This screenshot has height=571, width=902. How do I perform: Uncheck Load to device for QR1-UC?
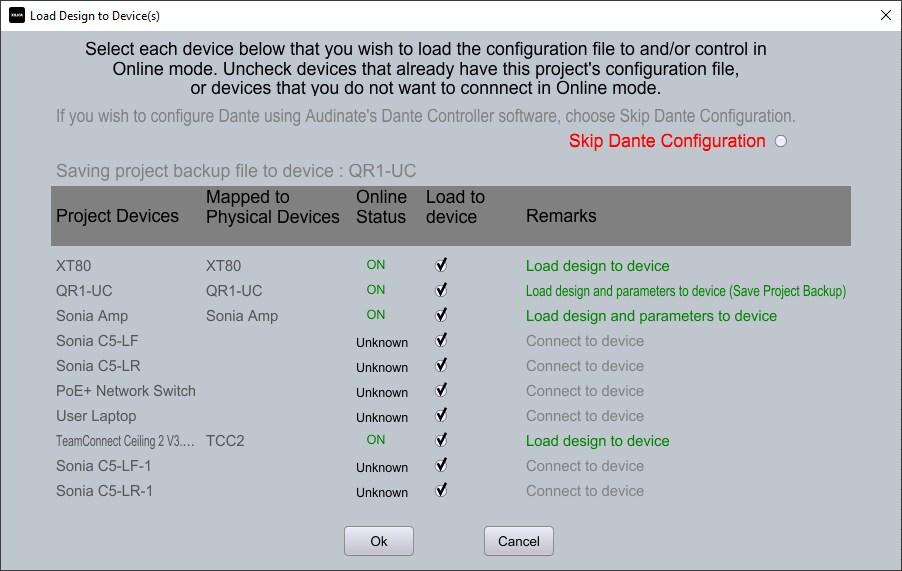[441, 290]
